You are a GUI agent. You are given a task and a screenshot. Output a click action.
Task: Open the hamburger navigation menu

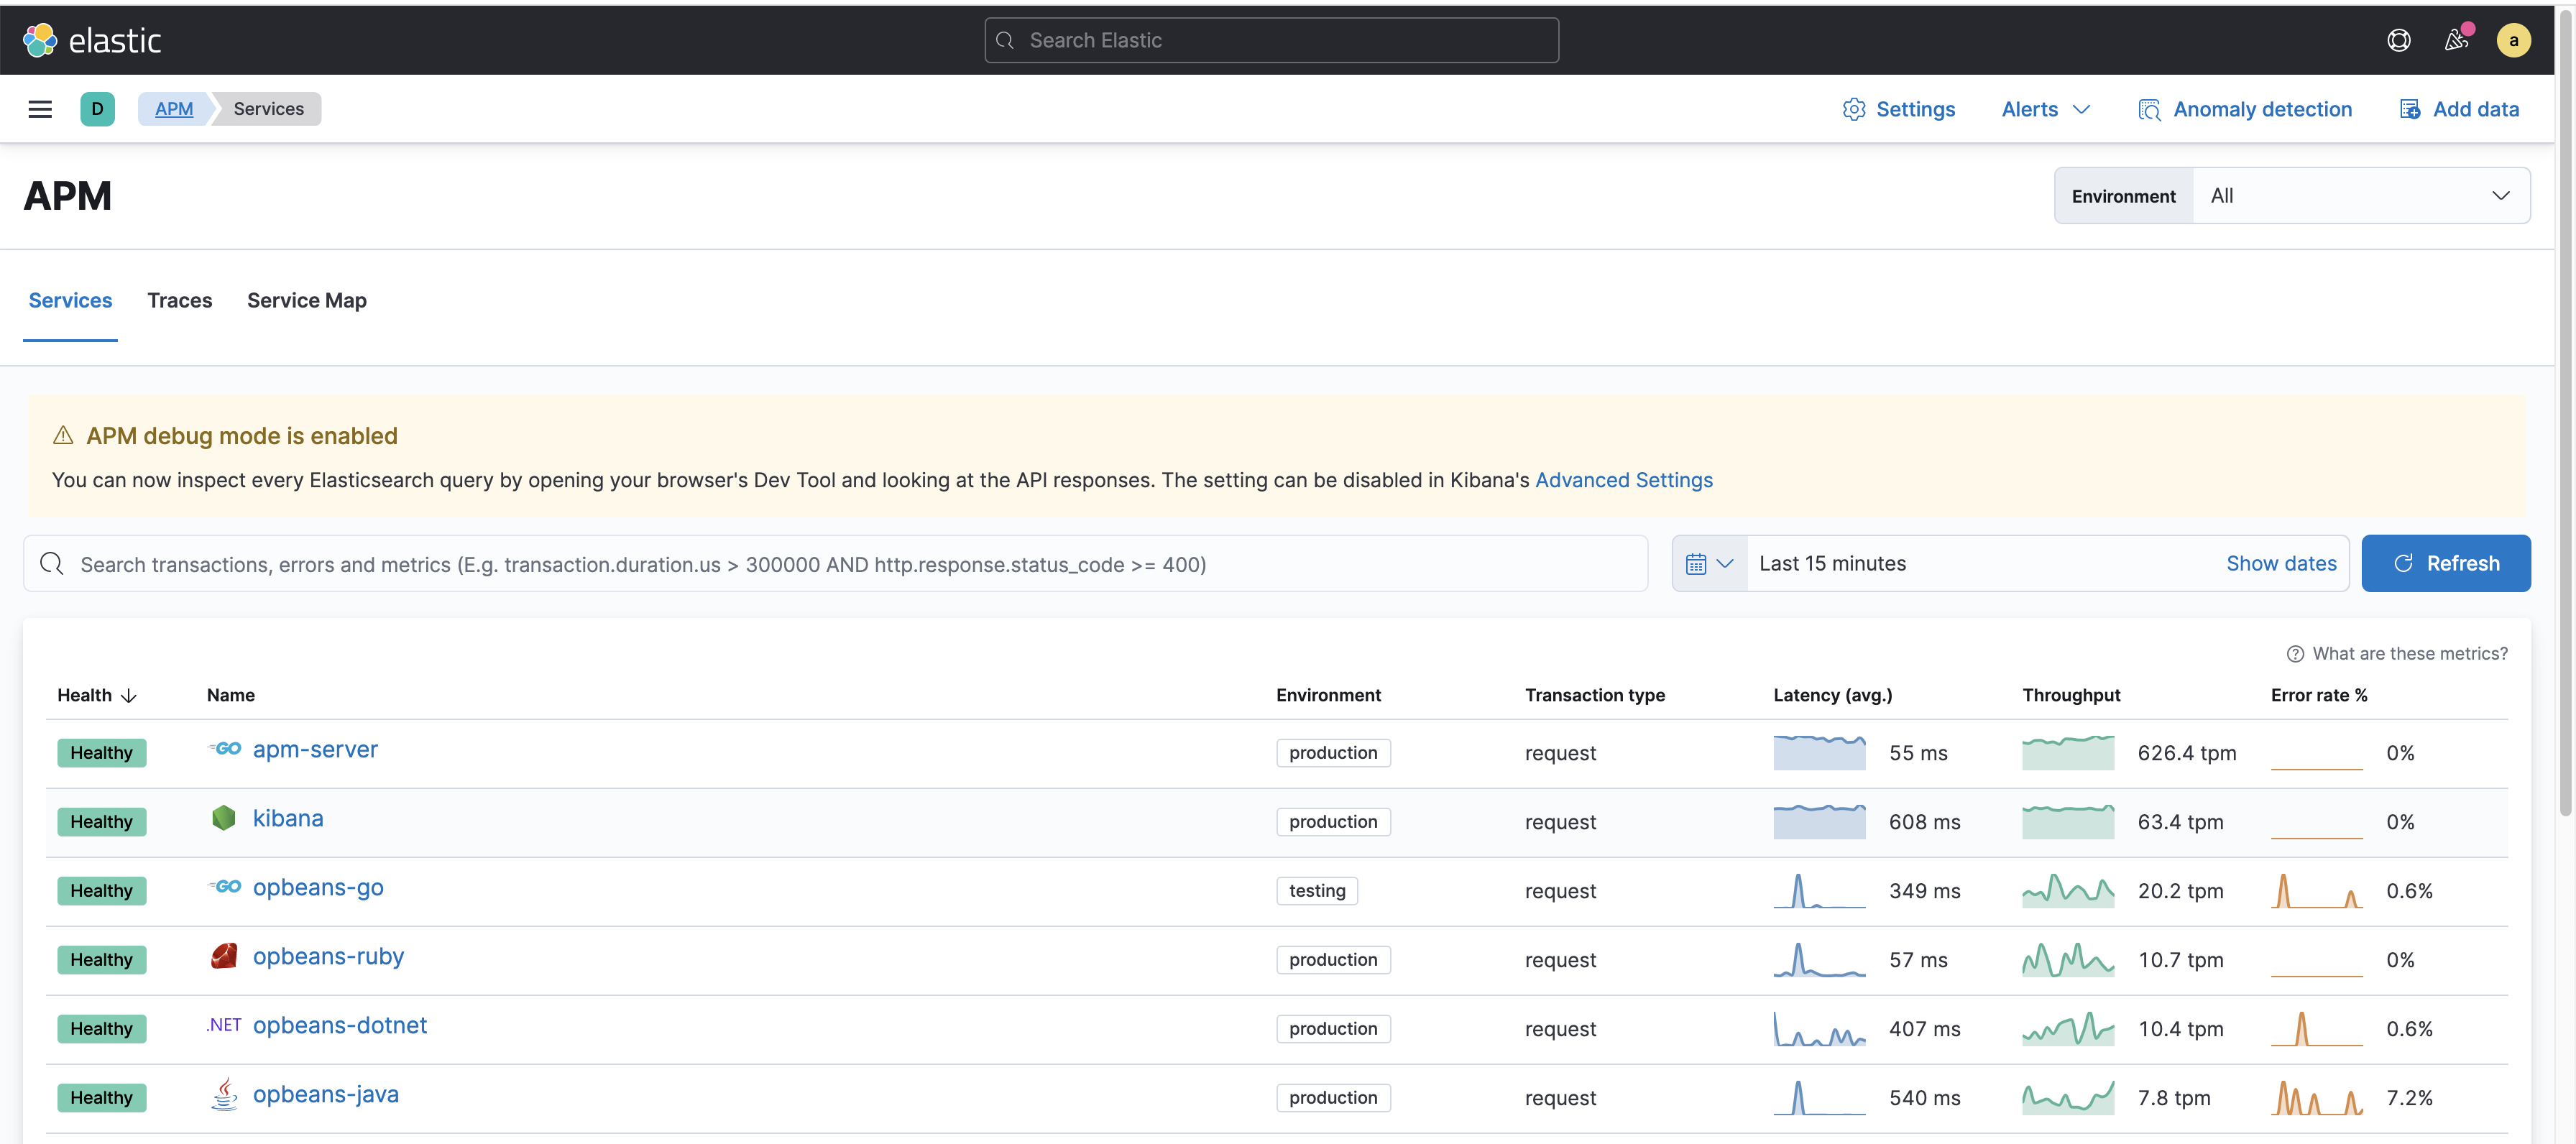[40, 109]
